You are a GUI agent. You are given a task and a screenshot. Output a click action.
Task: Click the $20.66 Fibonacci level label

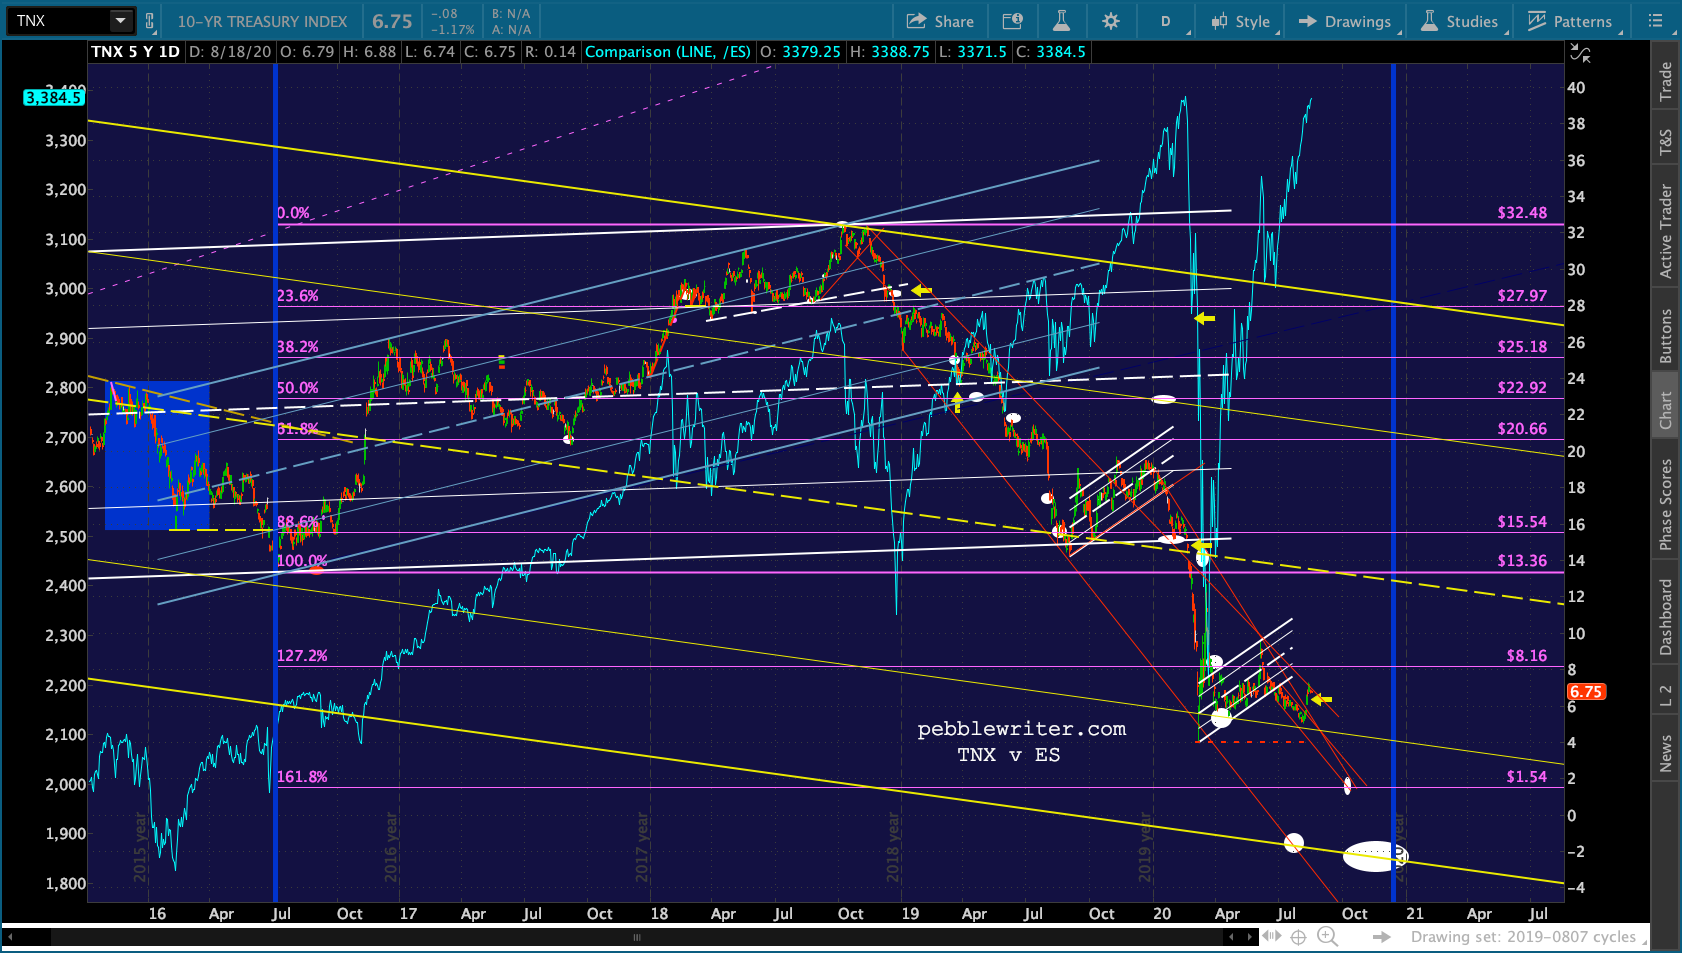click(x=1522, y=428)
